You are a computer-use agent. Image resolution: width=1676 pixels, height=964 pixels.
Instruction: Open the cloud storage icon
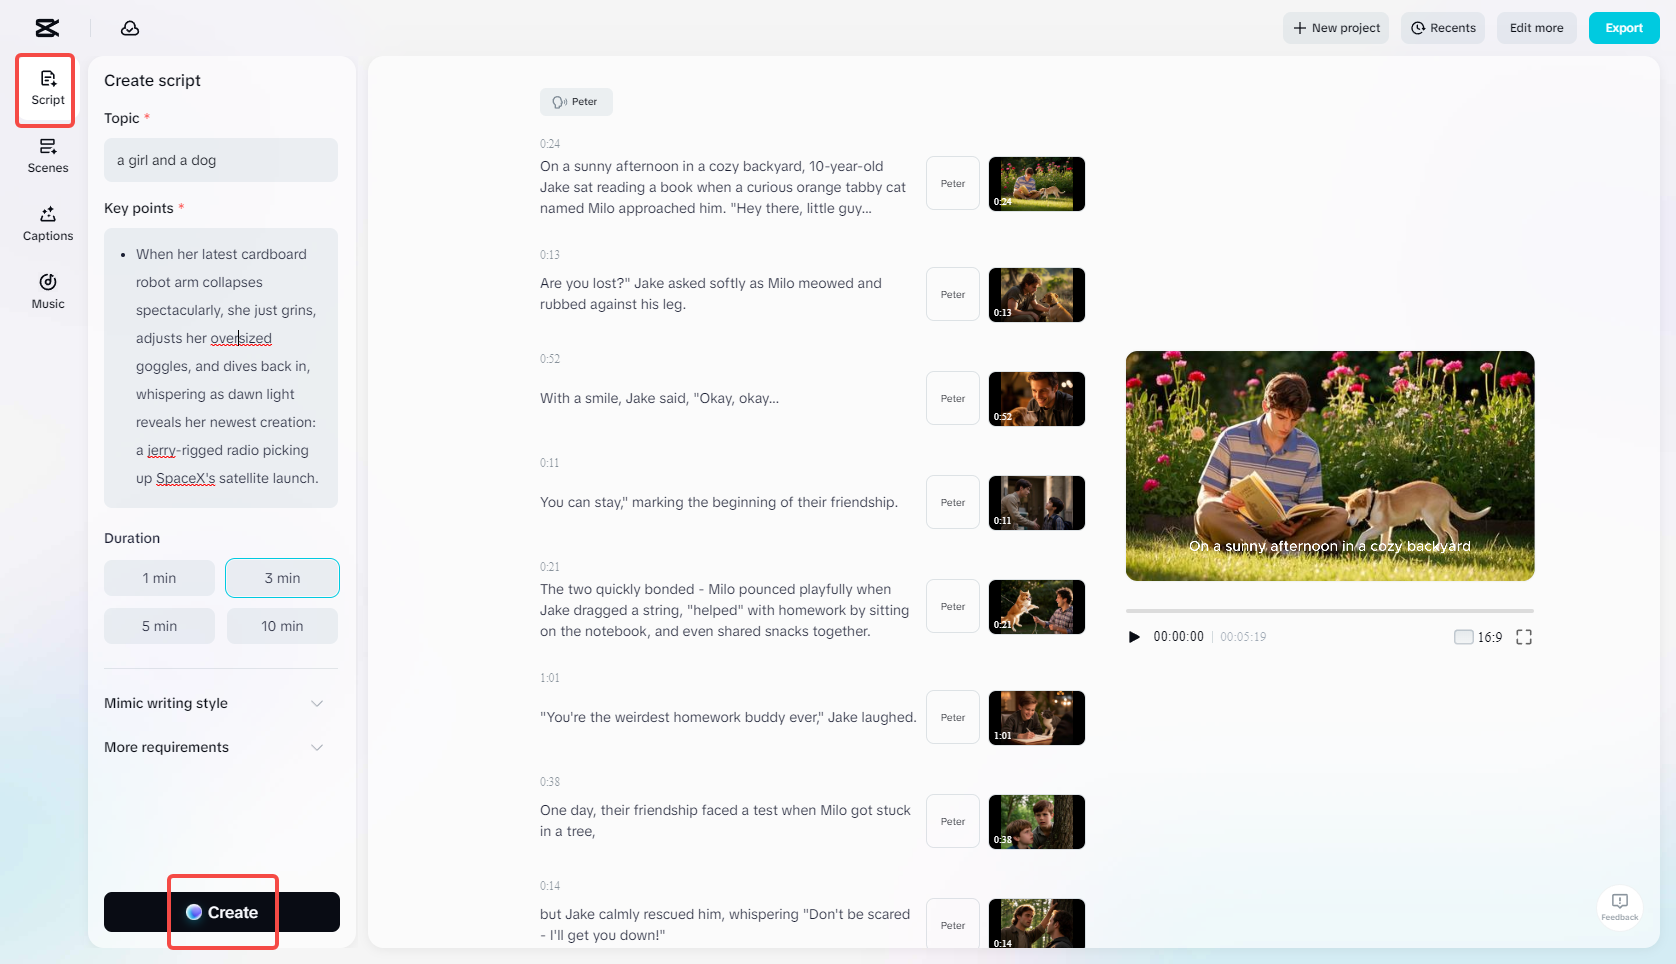tap(129, 28)
